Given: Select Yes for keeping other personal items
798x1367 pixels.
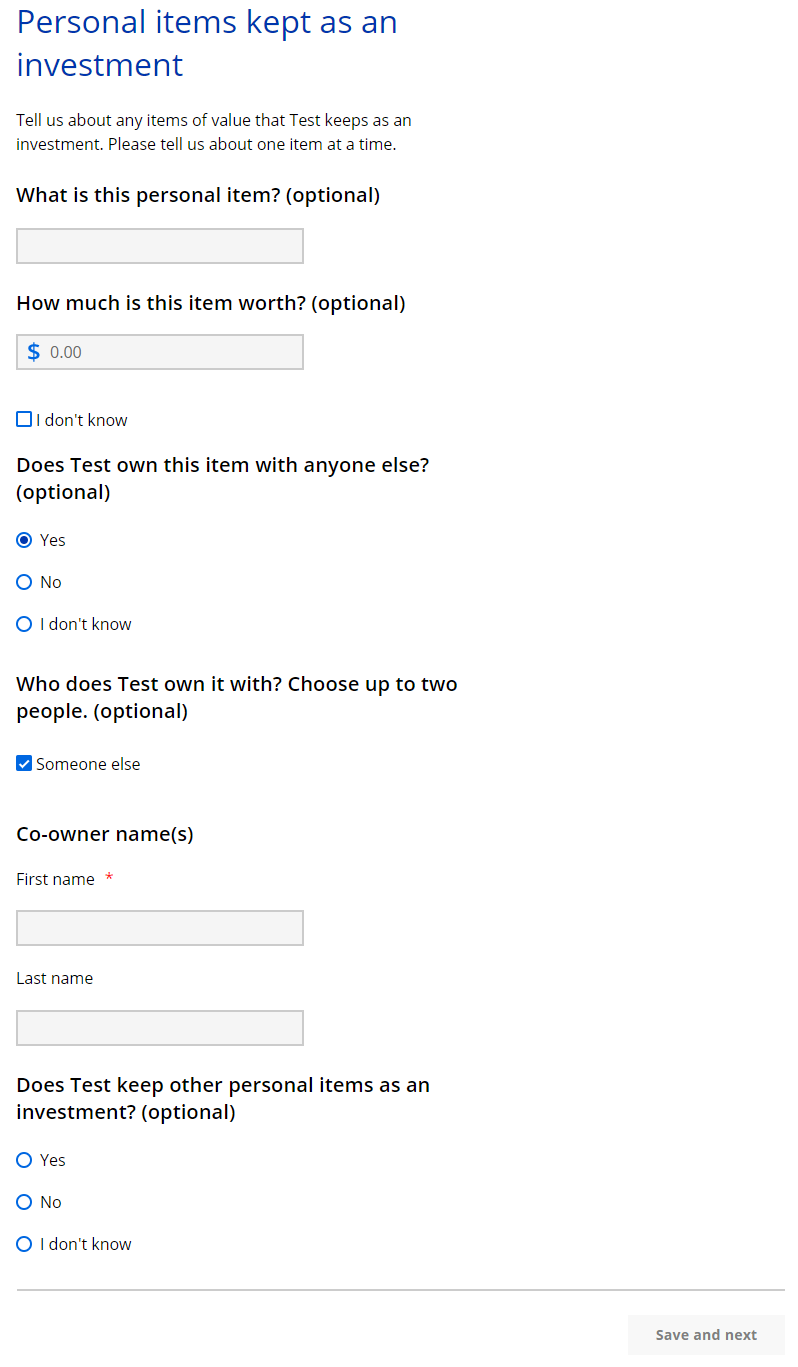Looking at the screenshot, I should coord(25,1160).
